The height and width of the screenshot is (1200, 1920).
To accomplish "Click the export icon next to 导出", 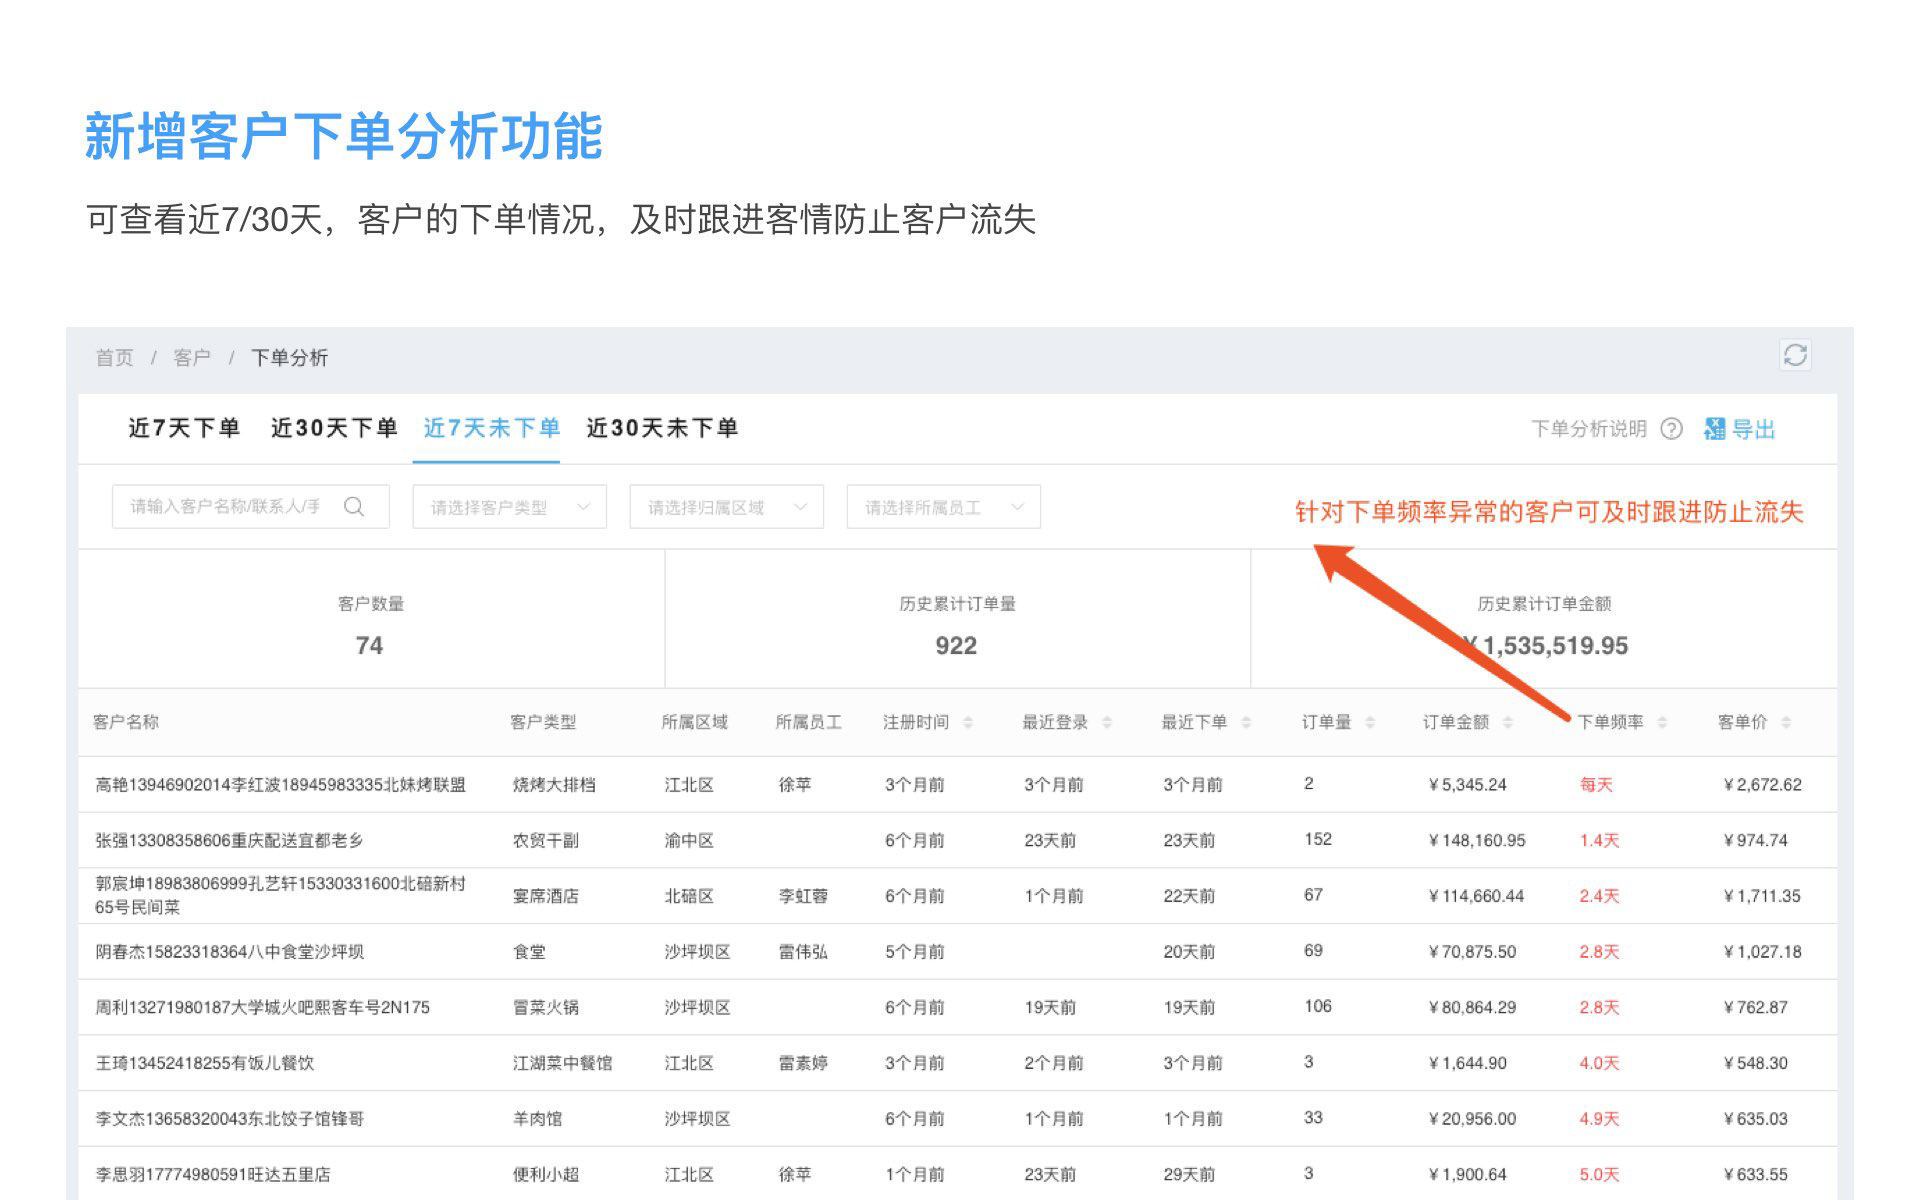I will pyautogui.click(x=1714, y=429).
